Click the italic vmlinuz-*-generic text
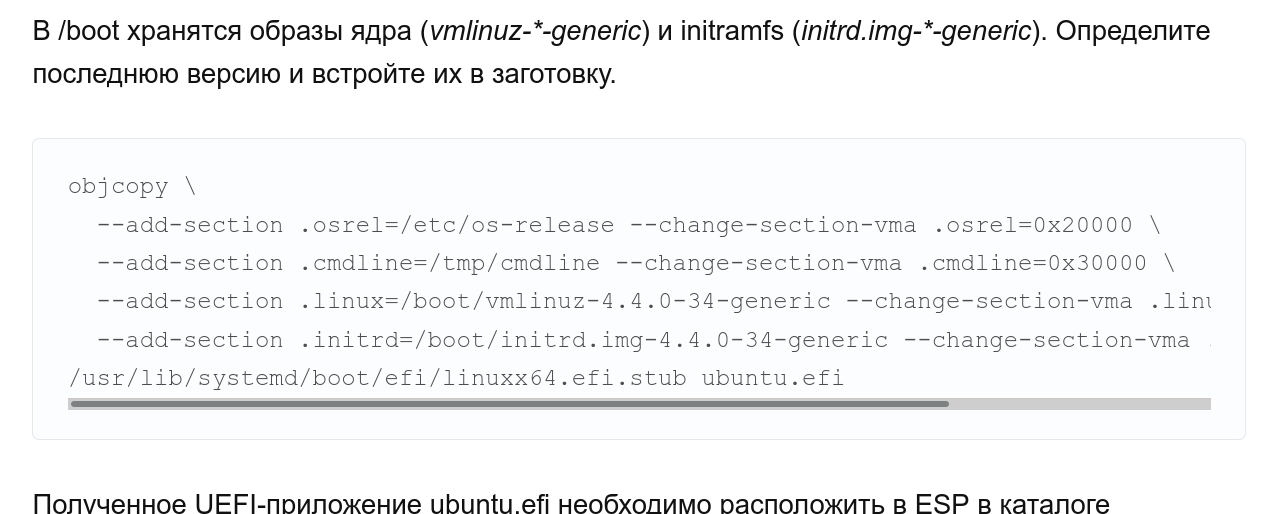The image size is (1280, 514). (x=535, y=31)
